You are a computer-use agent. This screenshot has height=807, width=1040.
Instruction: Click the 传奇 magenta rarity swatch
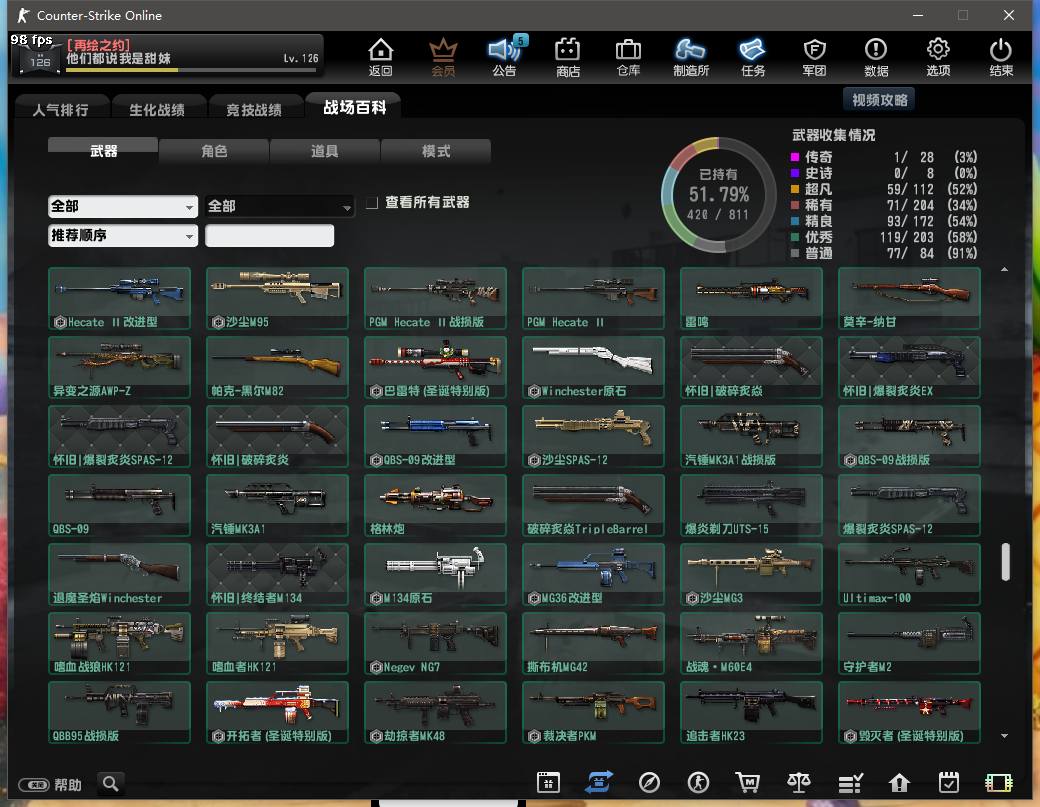pos(795,157)
